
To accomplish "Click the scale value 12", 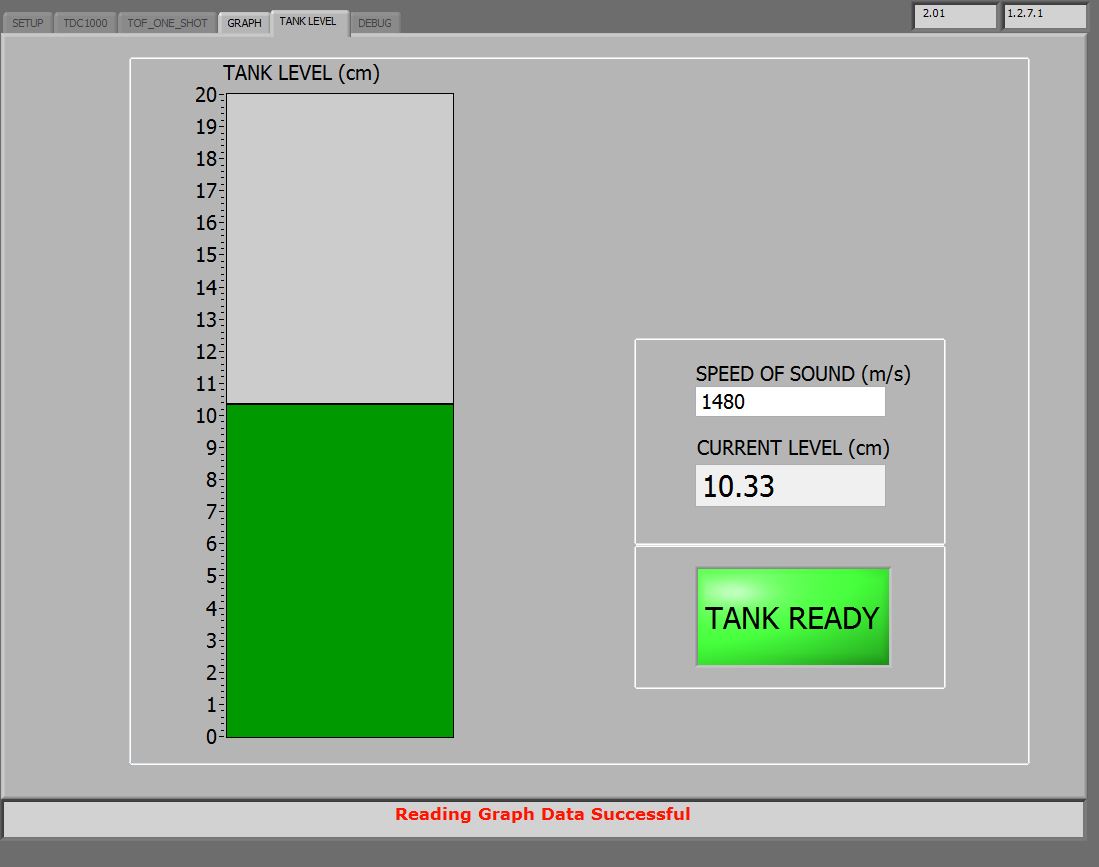I will (206, 352).
